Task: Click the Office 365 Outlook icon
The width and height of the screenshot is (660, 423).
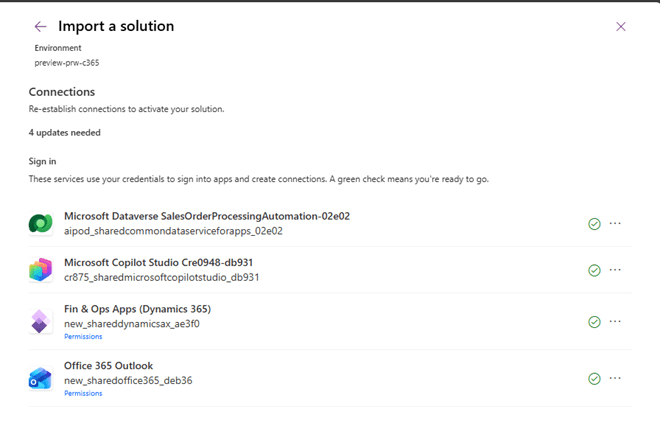Action: tap(41, 378)
